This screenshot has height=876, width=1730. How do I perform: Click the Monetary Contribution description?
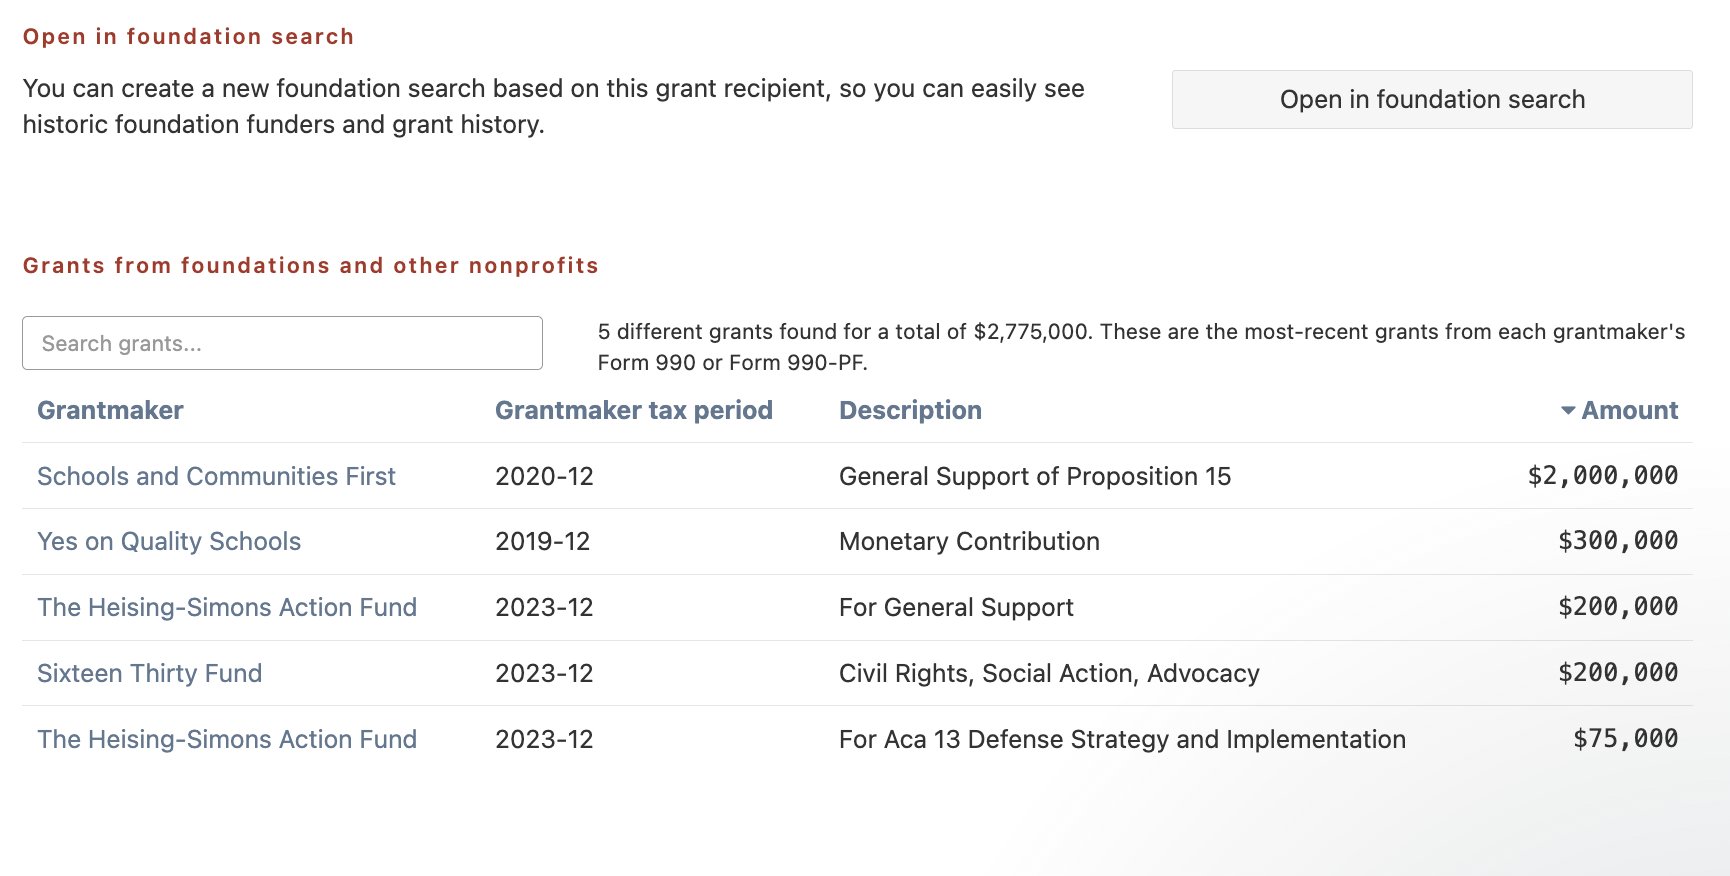pos(969,542)
